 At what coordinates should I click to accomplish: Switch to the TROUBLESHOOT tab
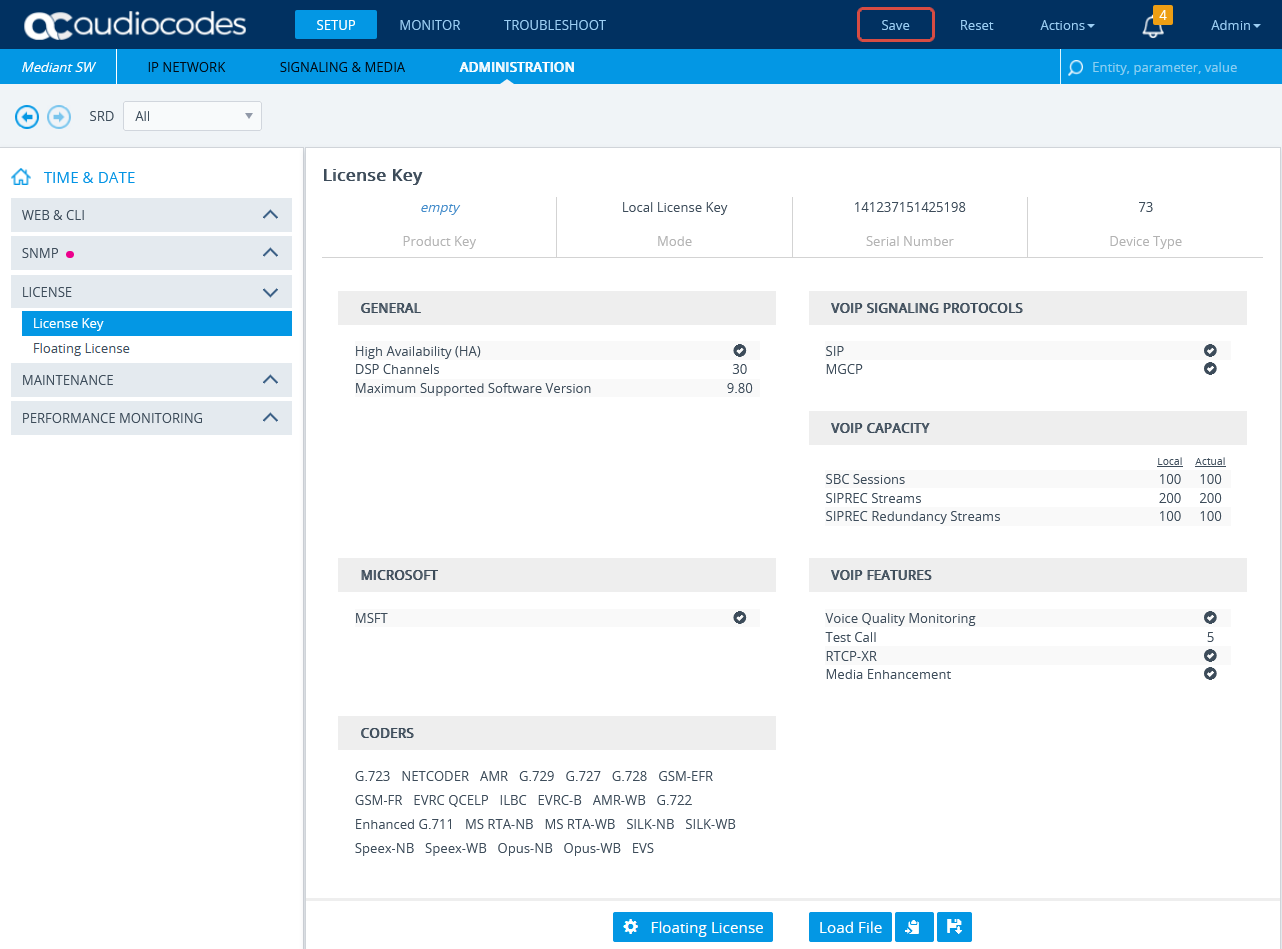[555, 25]
